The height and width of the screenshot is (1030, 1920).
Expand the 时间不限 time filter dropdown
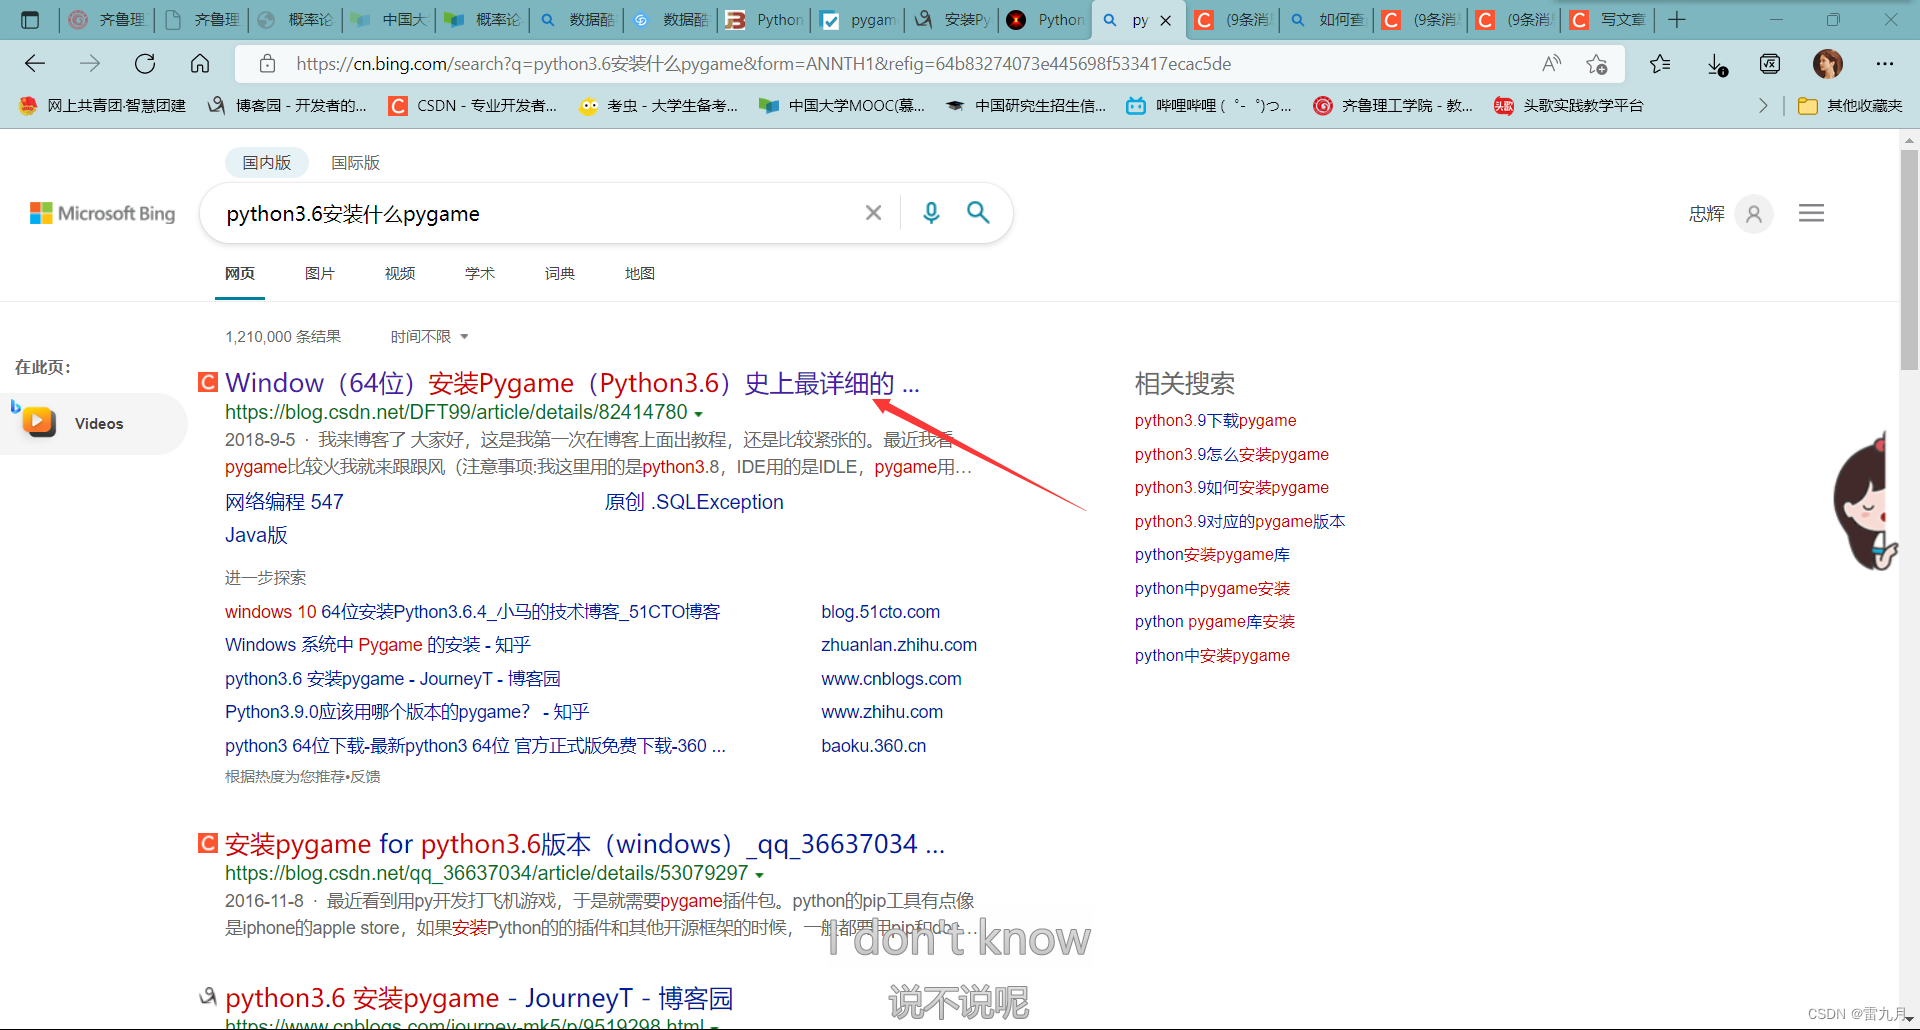429,337
